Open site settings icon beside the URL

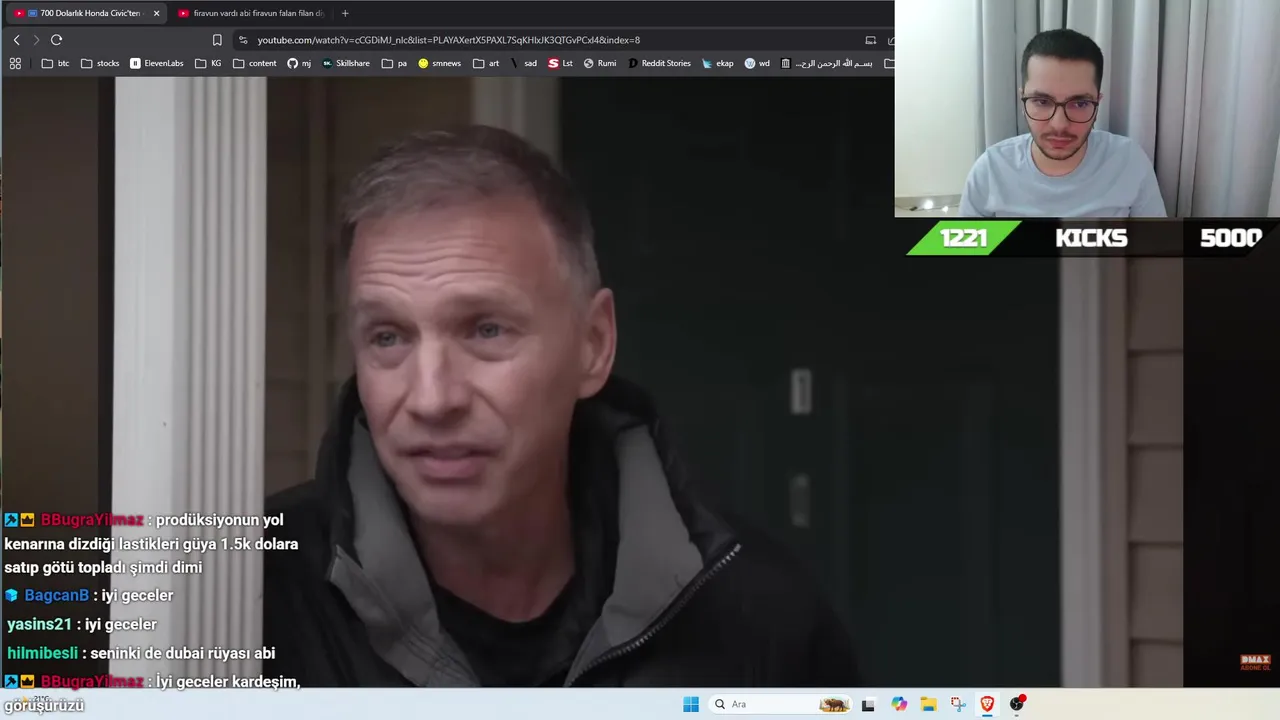coord(243,40)
